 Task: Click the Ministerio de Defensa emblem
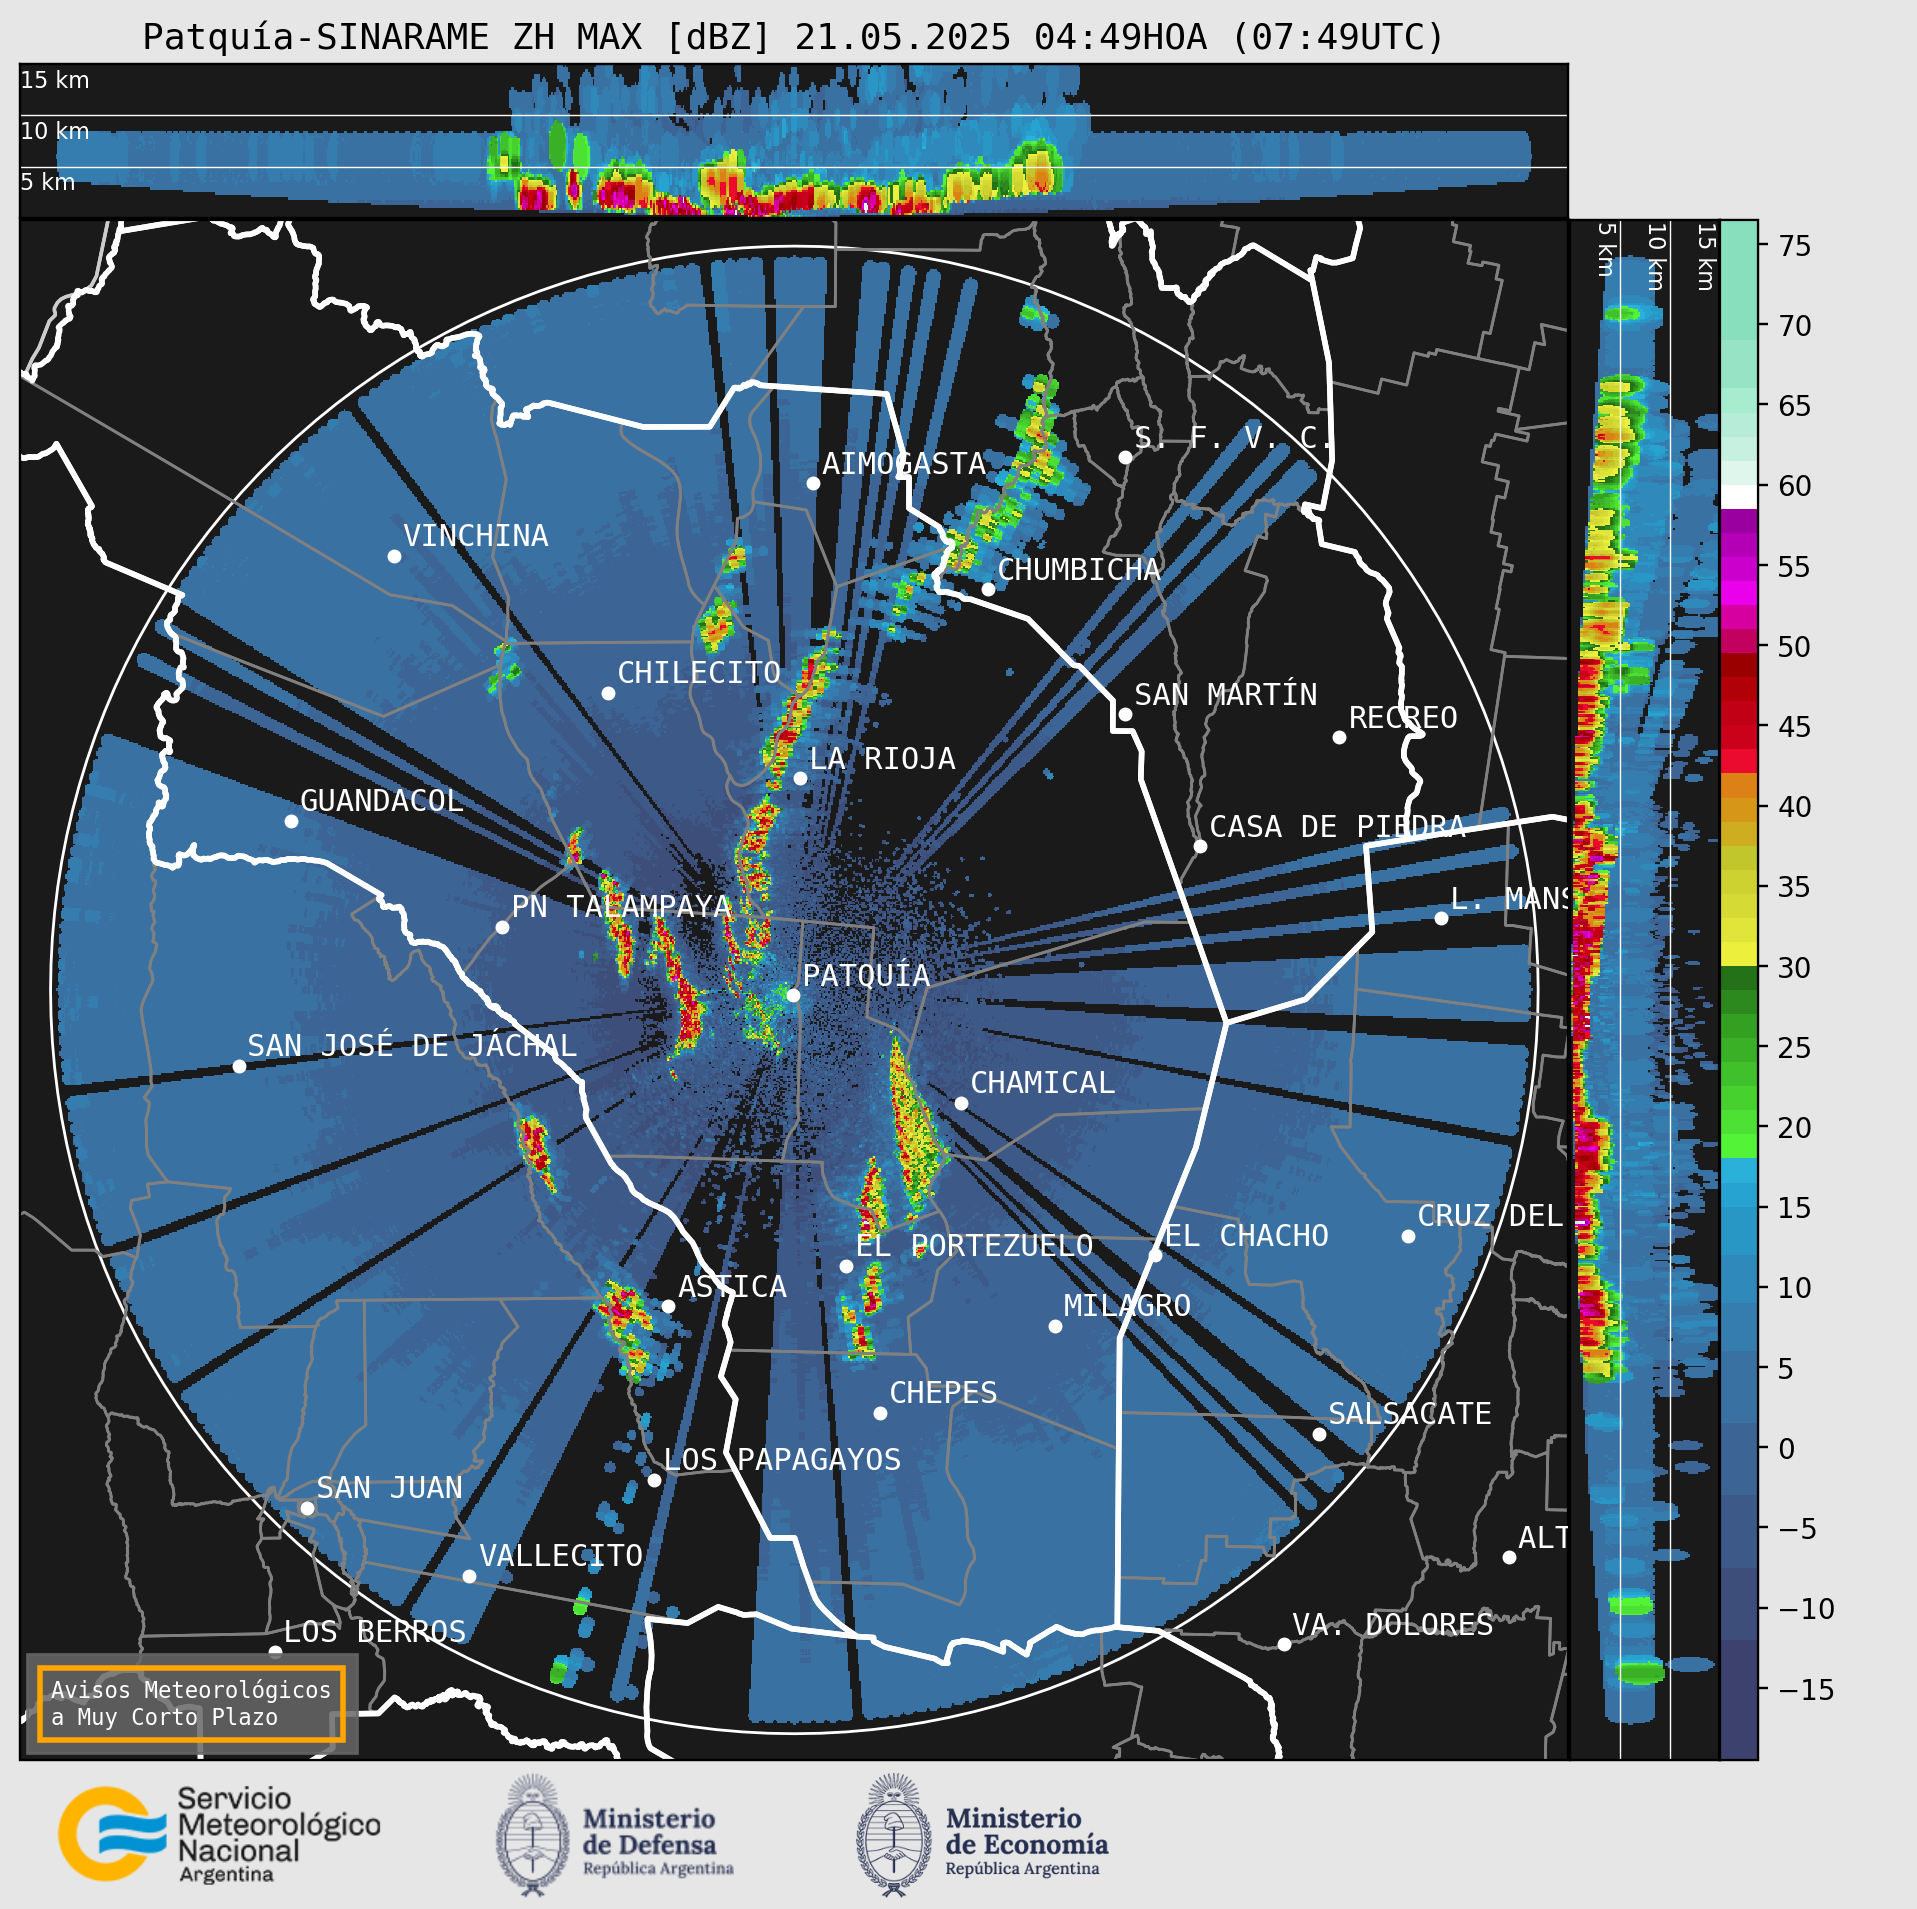(x=533, y=1835)
